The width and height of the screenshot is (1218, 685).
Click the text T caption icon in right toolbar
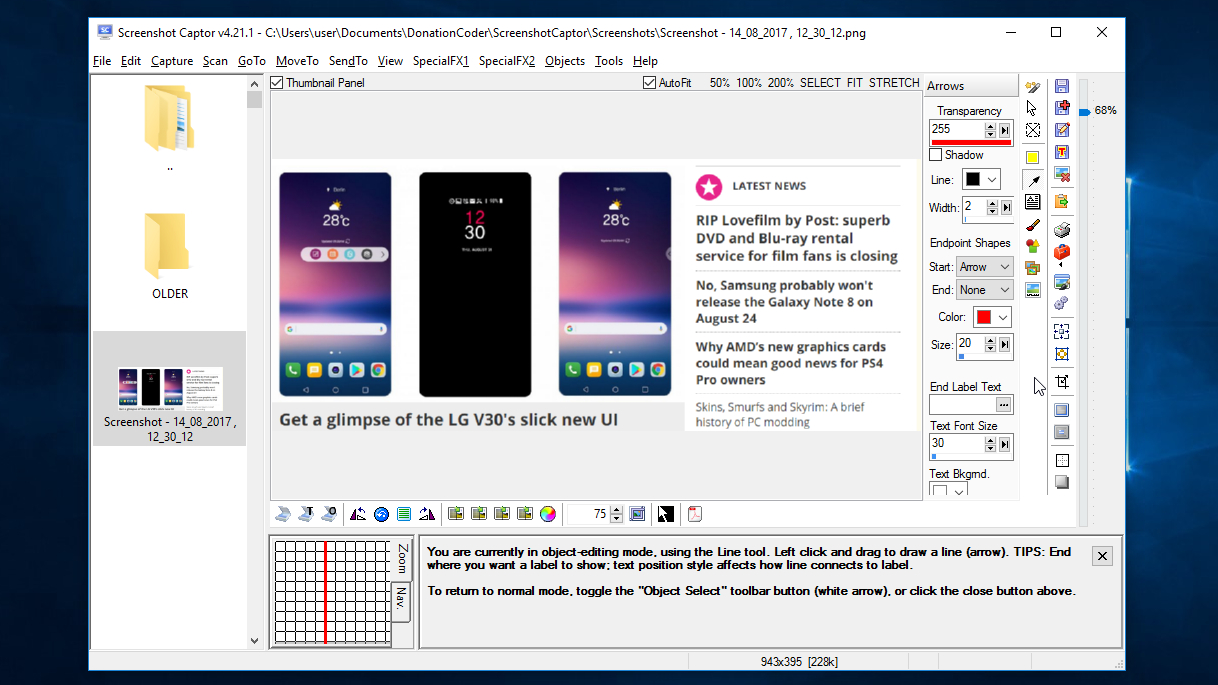[x=1062, y=152]
